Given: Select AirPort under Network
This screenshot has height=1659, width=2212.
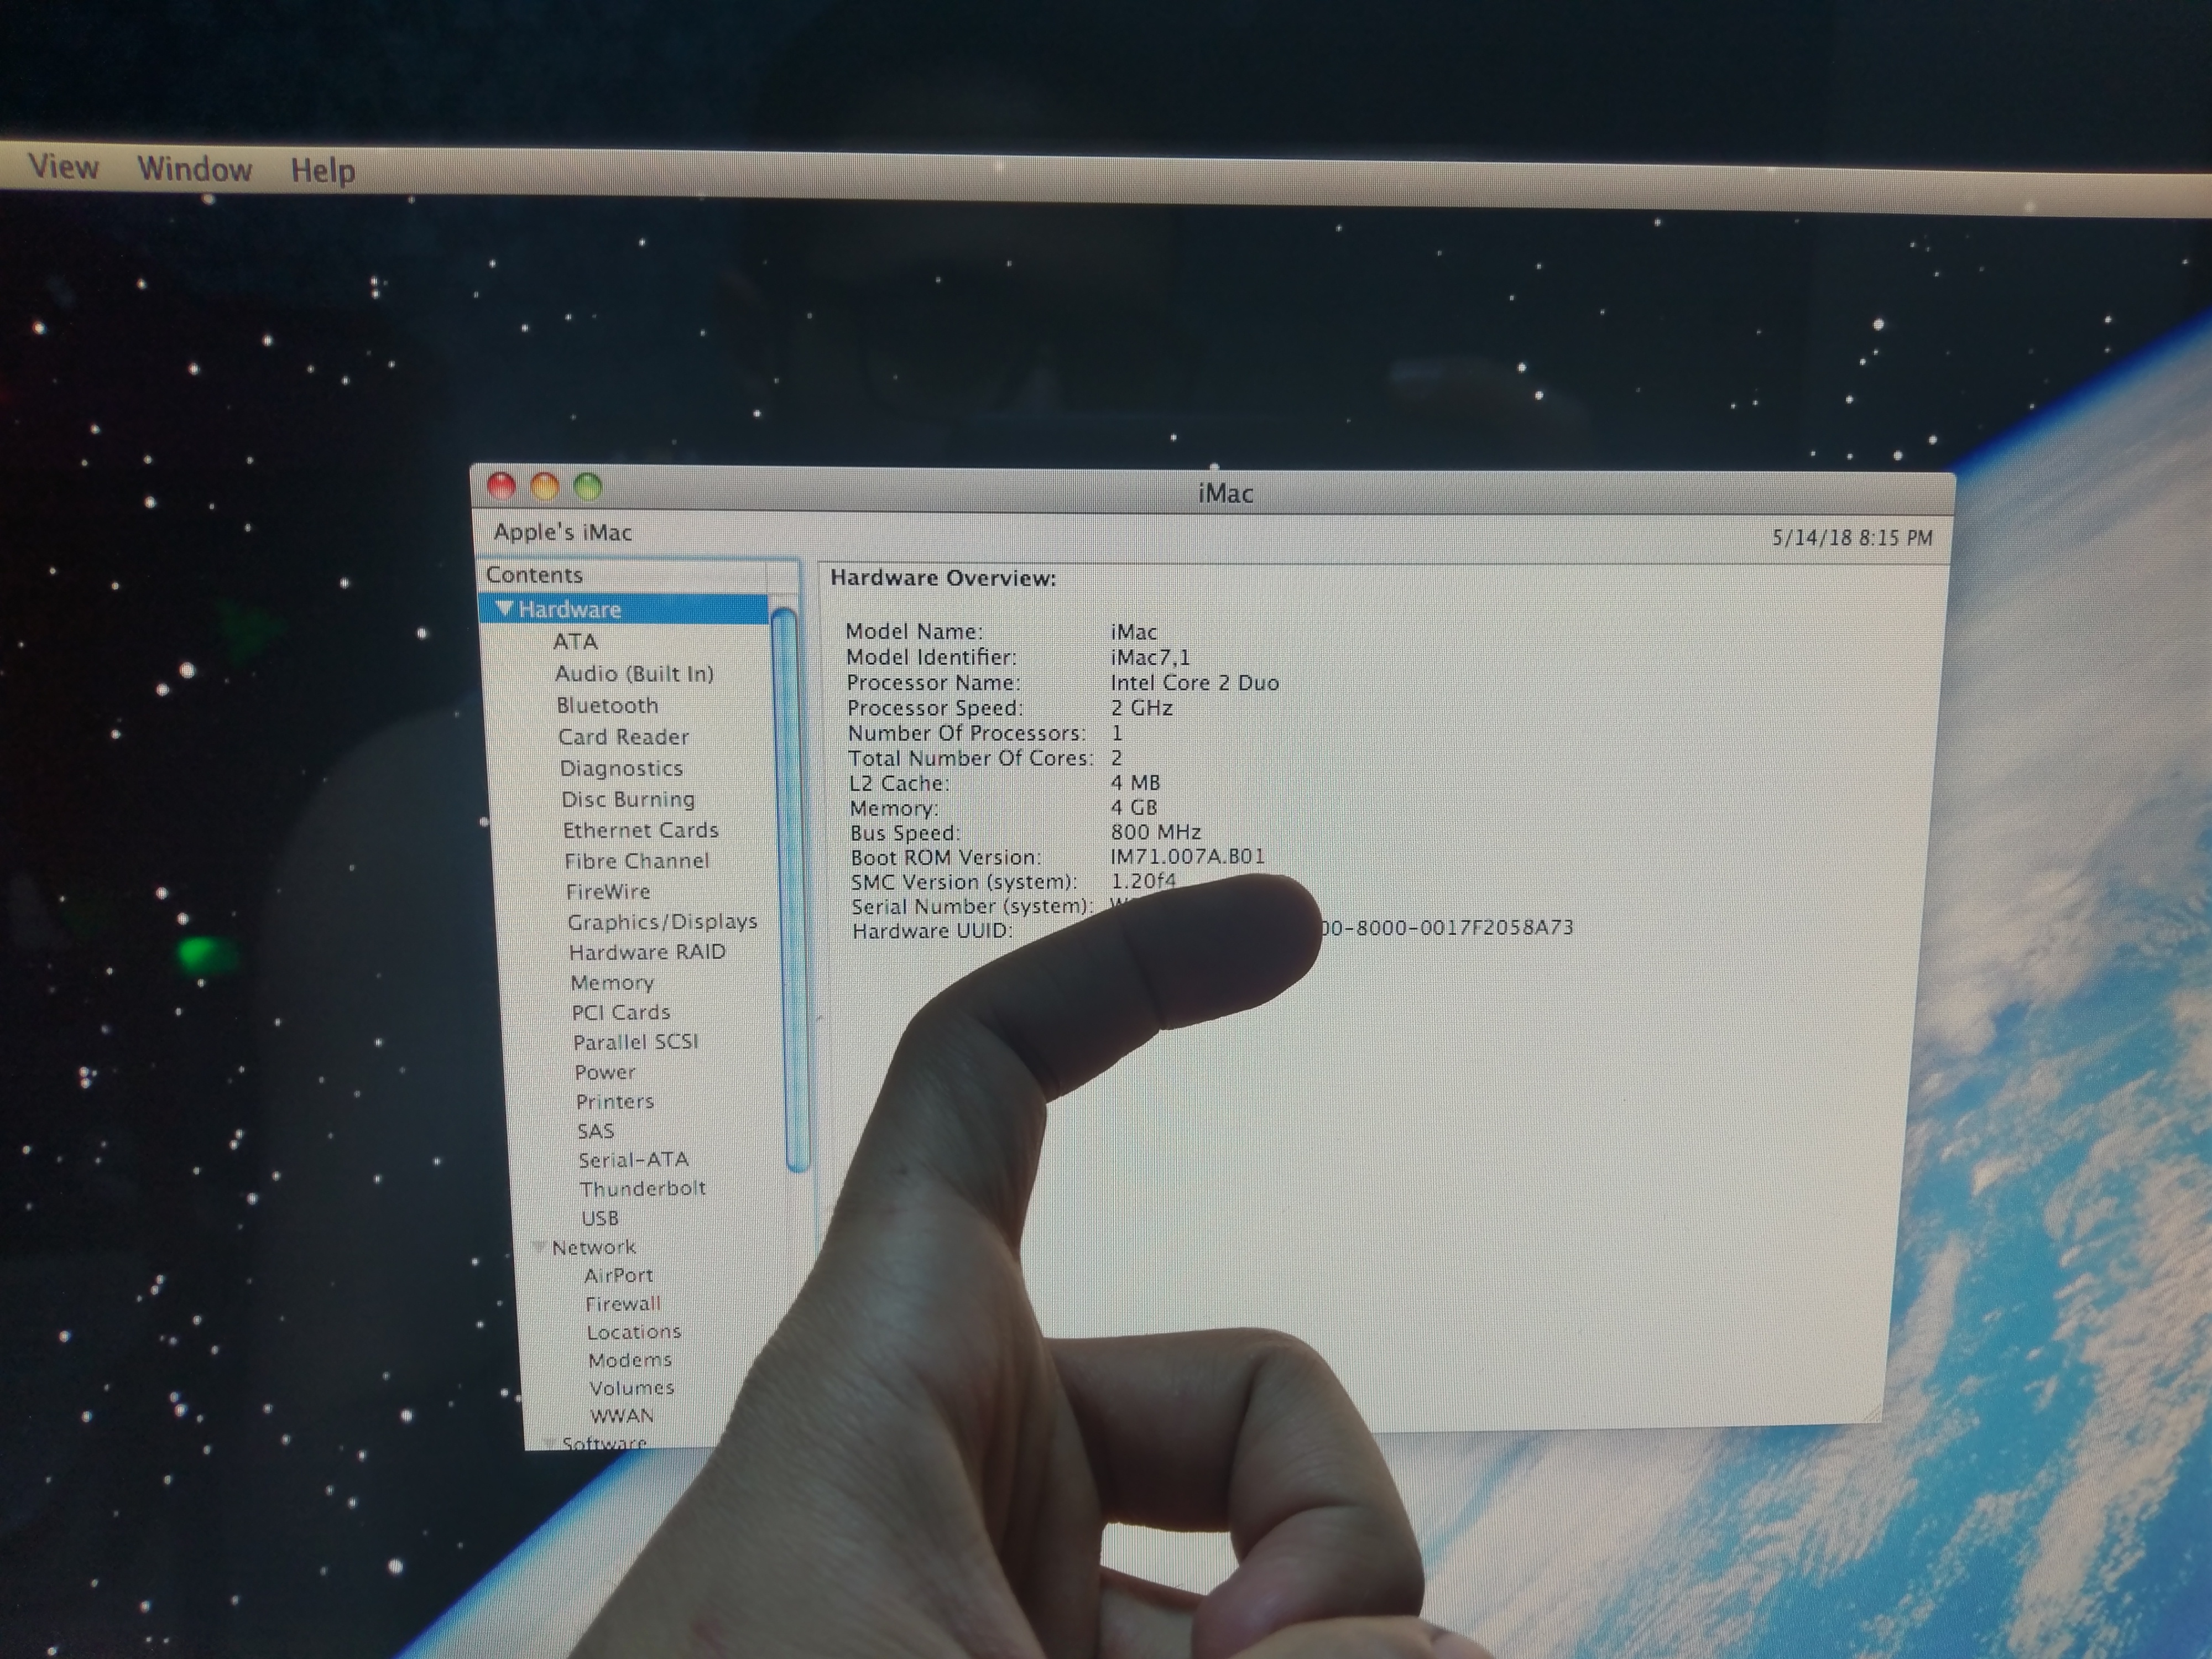Looking at the screenshot, I should 618,1275.
